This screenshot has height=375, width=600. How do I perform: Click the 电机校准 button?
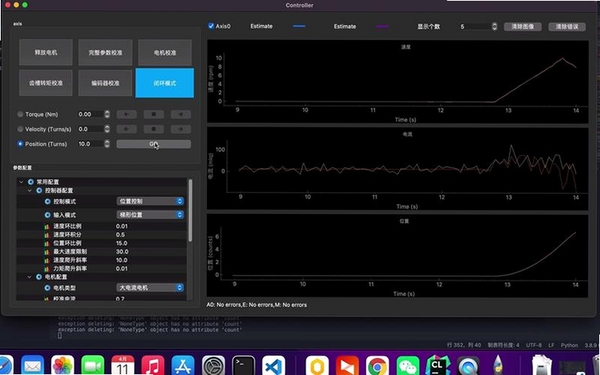tap(165, 52)
